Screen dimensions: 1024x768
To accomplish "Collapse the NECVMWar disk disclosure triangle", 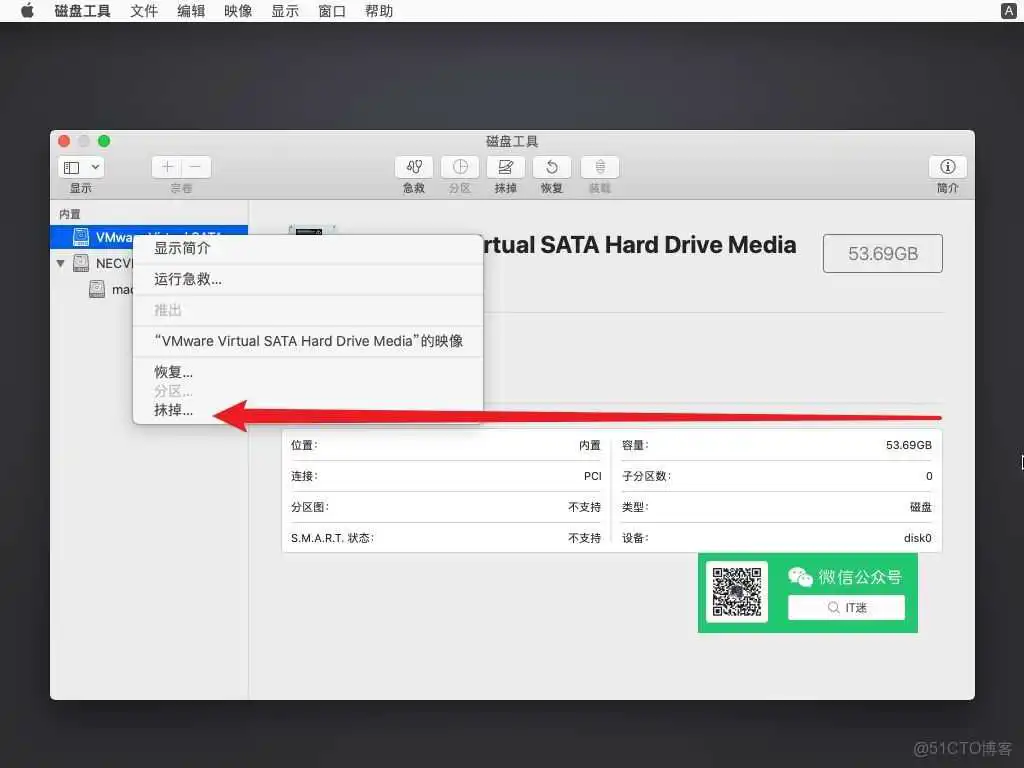I will pyautogui.click(x=61, y=263).
